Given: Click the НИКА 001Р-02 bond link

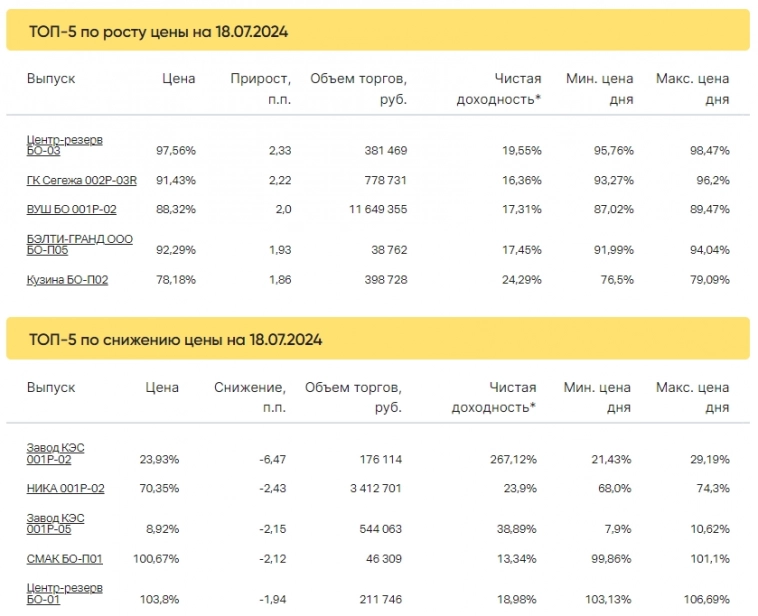Looking at the screenshot, I should click(65, 488).
